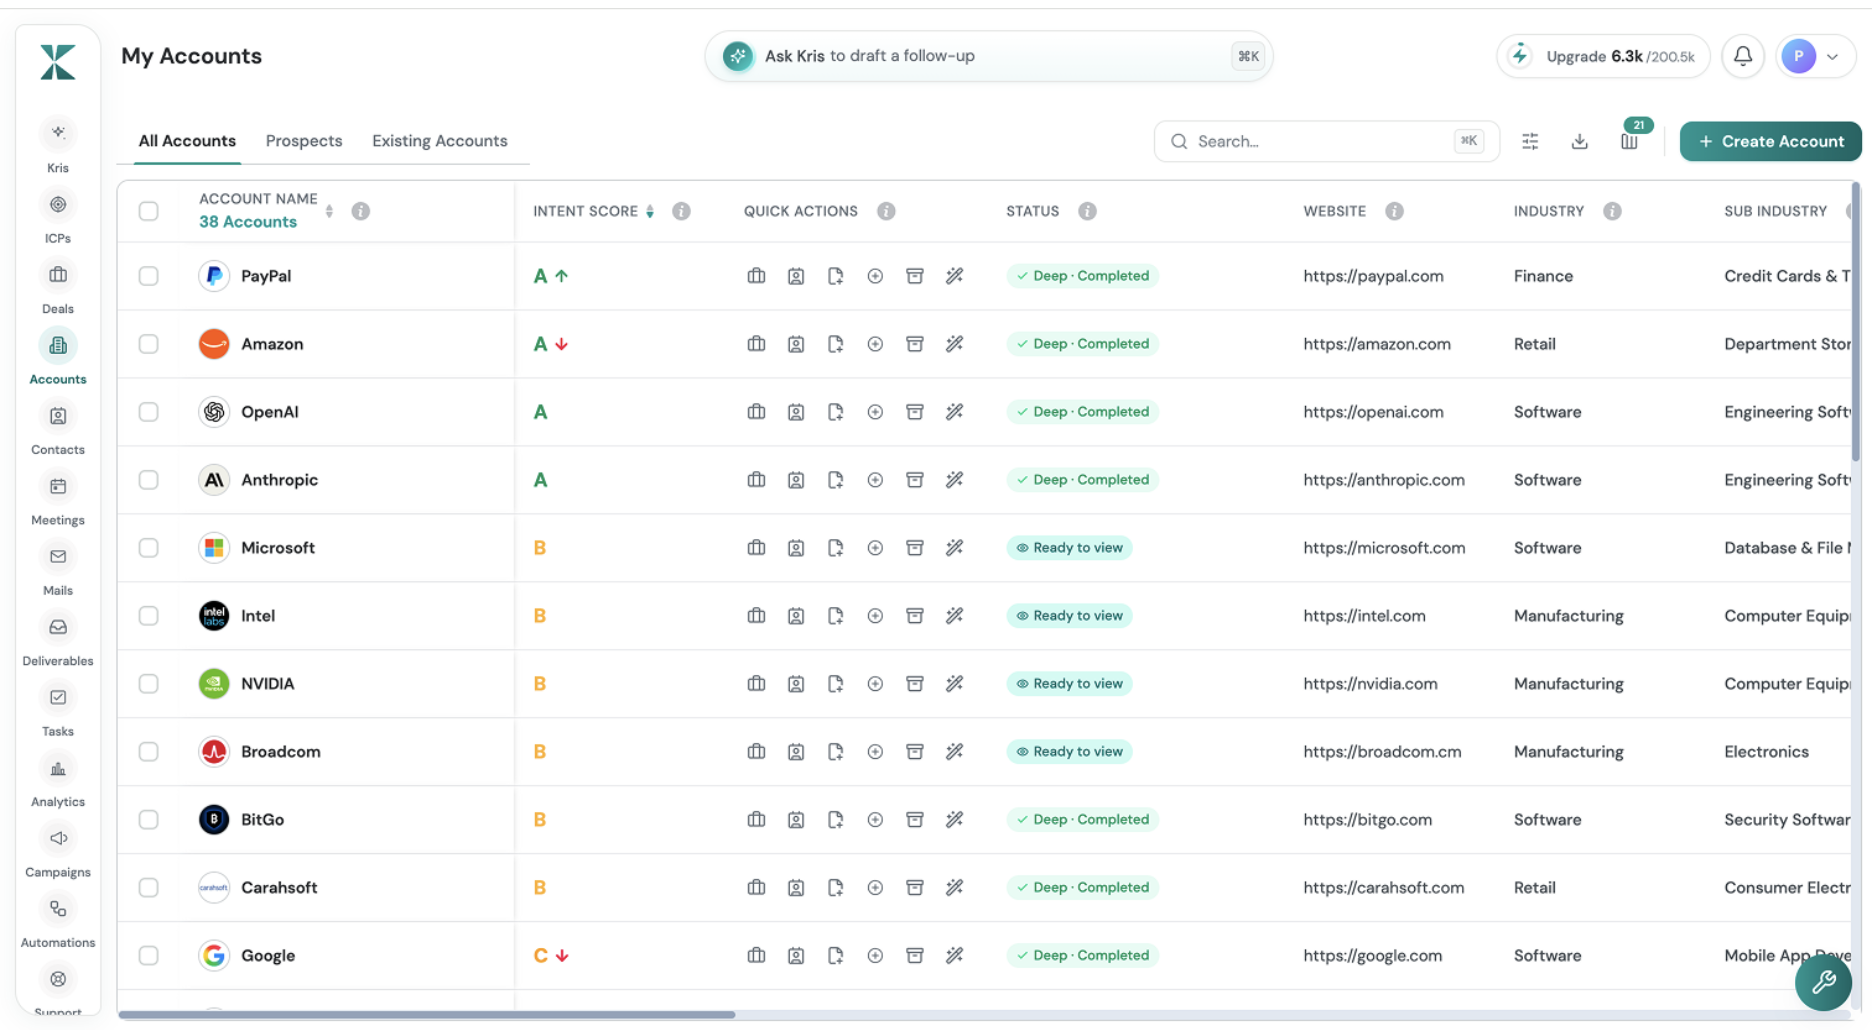1872x1030 pixels.
Task: Click briefcase quick action for PayPal
Action: tap(756, 276)
